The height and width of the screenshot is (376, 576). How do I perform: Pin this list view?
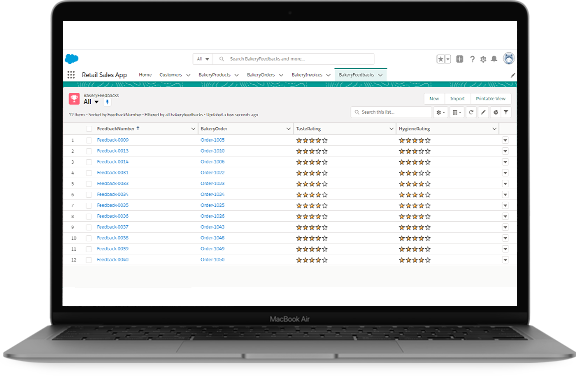click(x=107, y=102)
